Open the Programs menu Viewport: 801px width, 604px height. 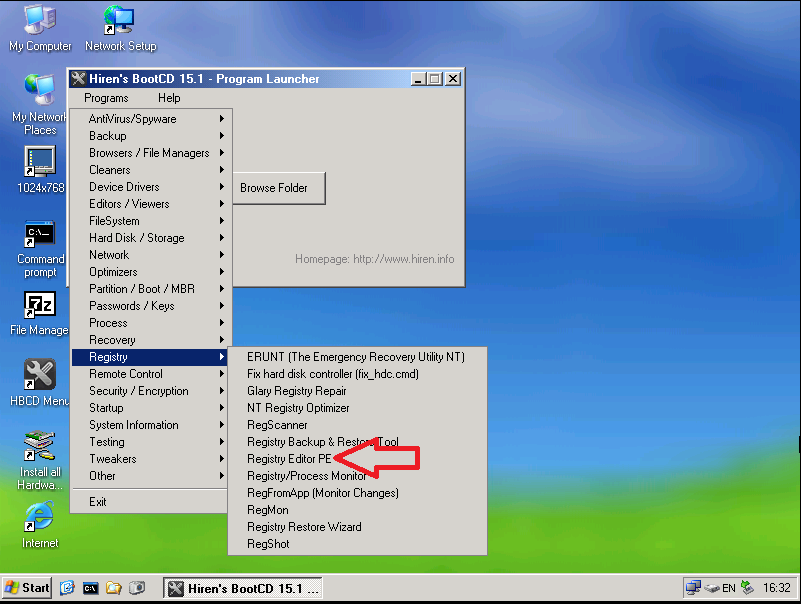[109, 98]
